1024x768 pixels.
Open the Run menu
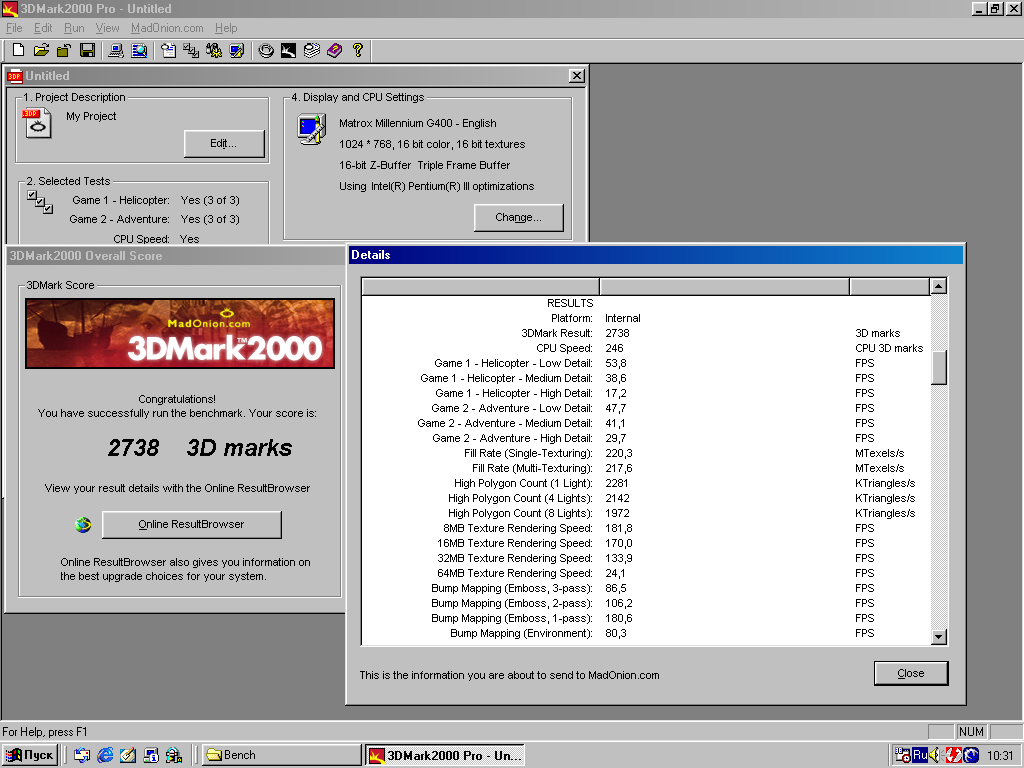point(74,28)
